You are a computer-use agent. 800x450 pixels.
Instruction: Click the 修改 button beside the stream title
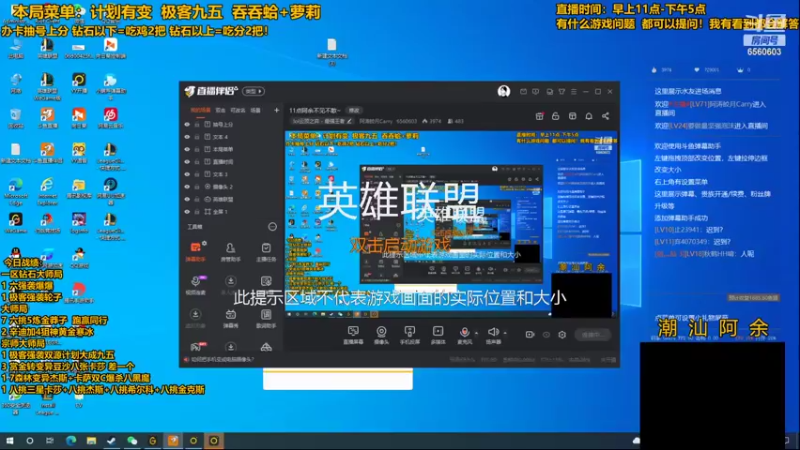click(x=354, y=110)
